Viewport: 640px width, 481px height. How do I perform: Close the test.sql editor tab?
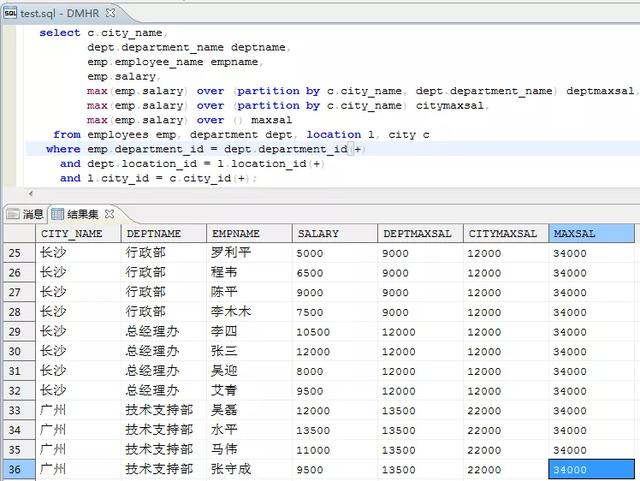tap(110, 13)
